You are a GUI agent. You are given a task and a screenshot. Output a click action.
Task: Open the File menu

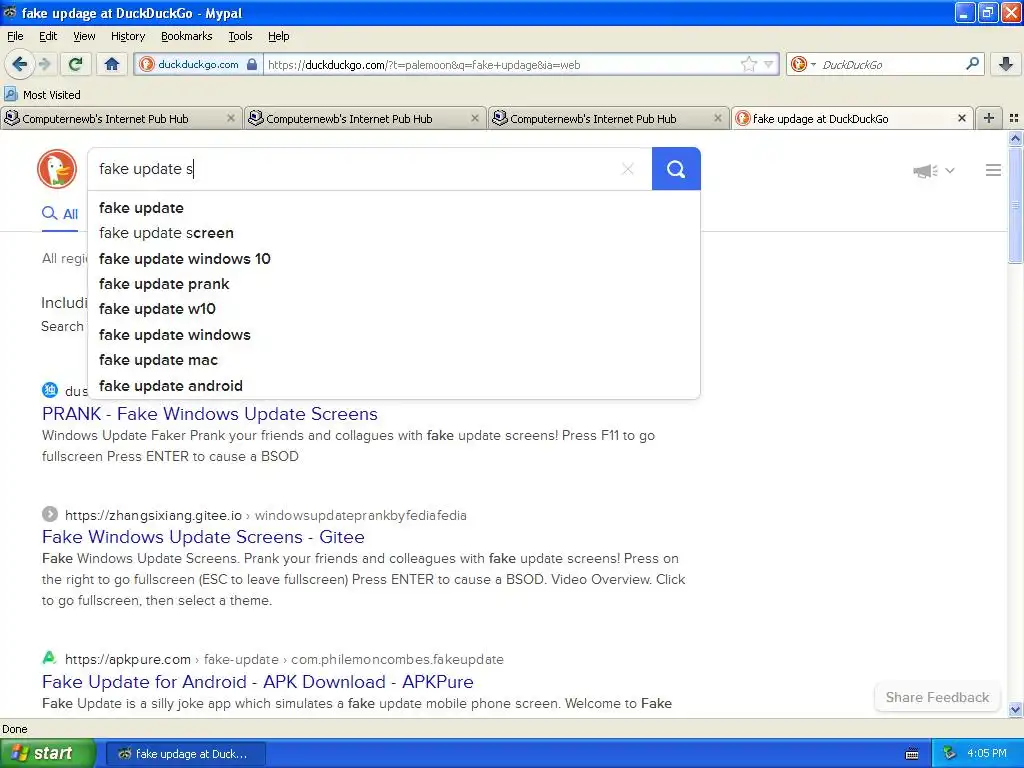(x=15, y=36)
